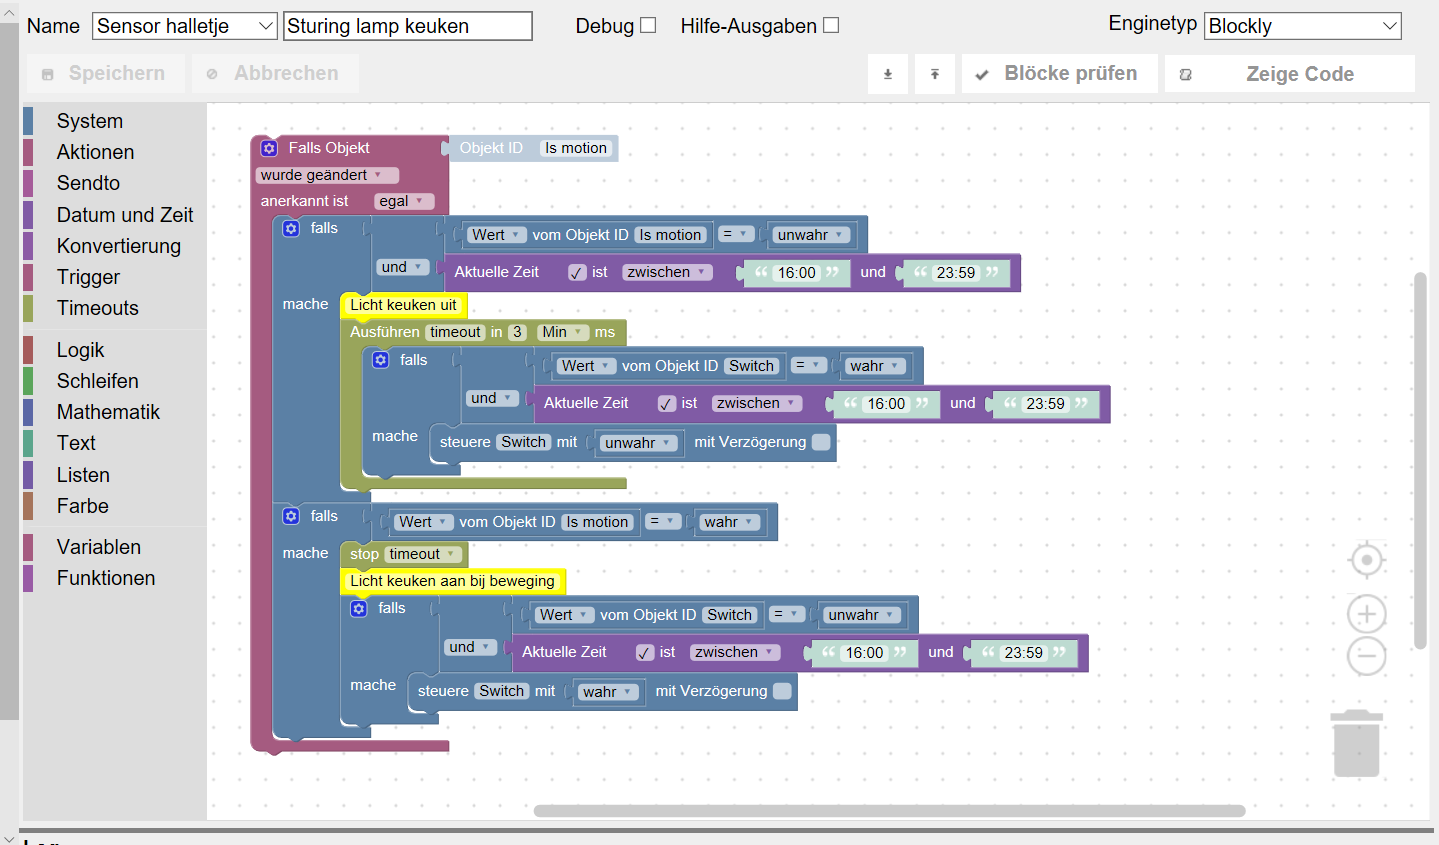Image resolution: width=1439 pixels, height=845 pixels.
Task: Open zwischen dropdown in first Aktuelle Zeit
Action: [667, 272]
